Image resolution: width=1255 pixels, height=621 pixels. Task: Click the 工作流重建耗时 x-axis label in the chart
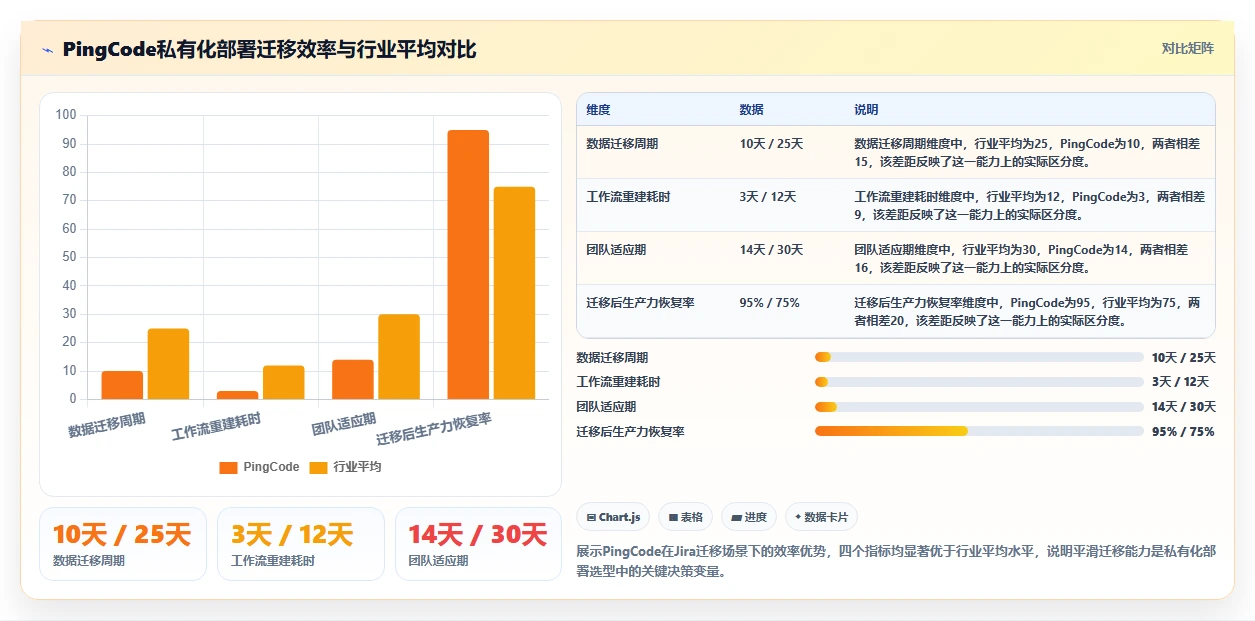pos(216,427)
